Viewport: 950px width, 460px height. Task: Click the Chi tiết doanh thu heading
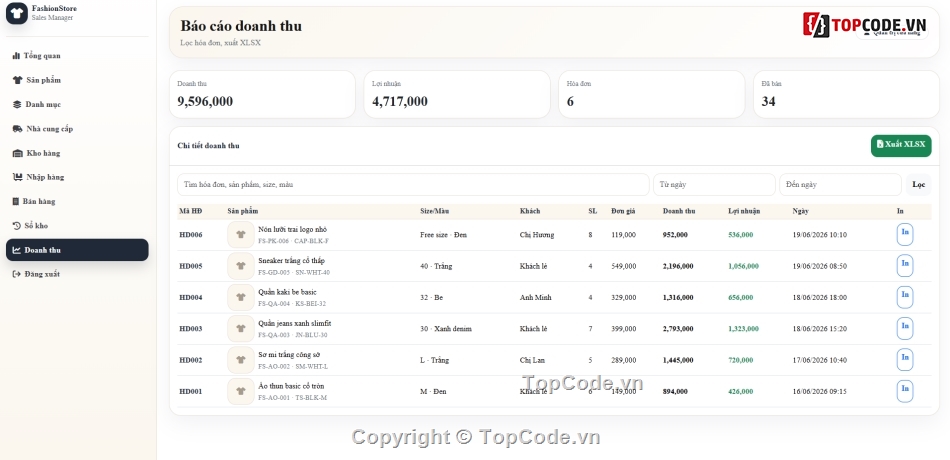coord(208,145)
